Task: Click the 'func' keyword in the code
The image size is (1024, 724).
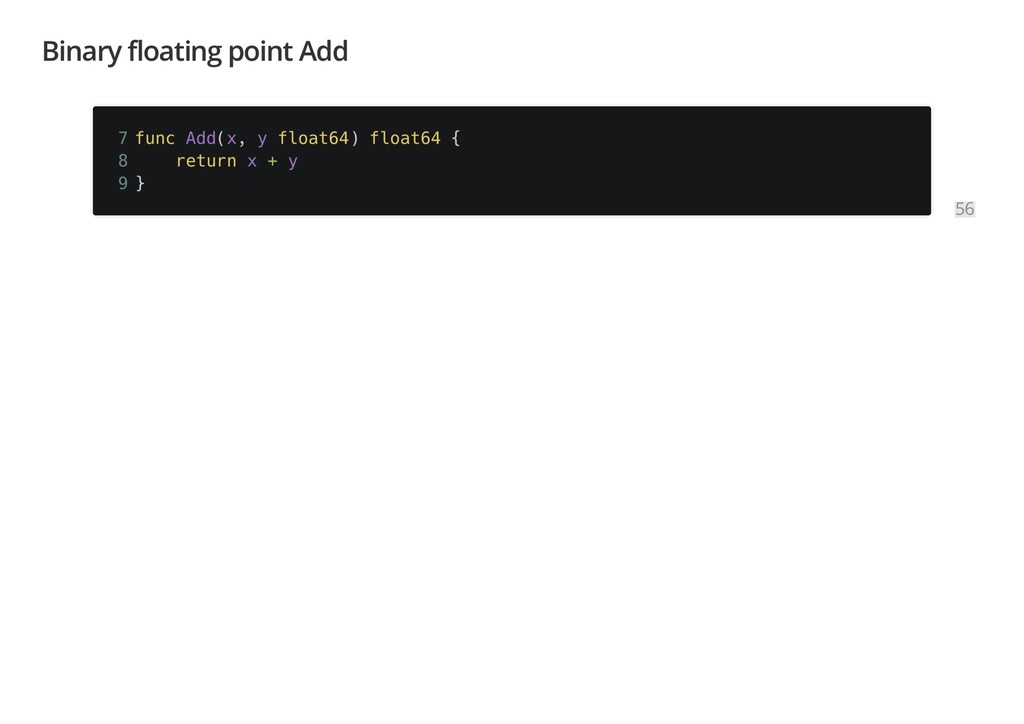Action: pos(155,138)
